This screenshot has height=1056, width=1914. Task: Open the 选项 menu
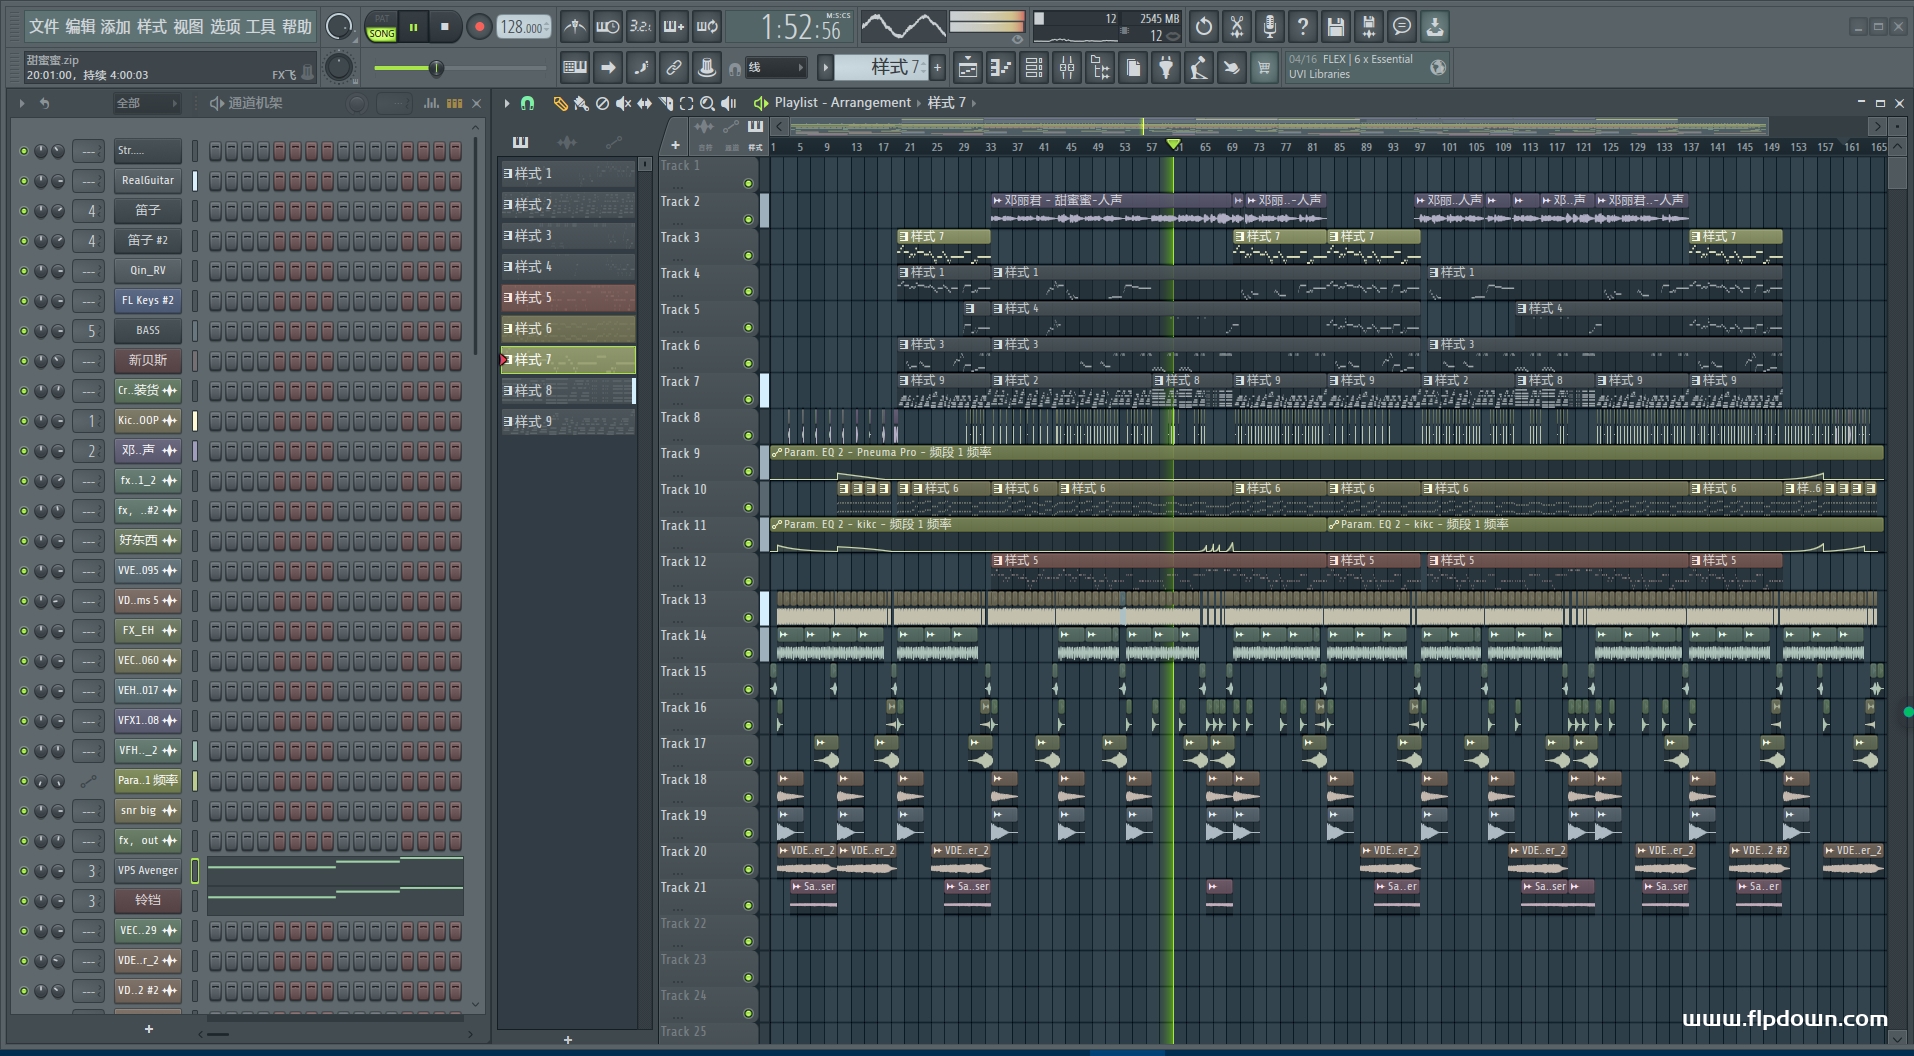coord(224,27)
